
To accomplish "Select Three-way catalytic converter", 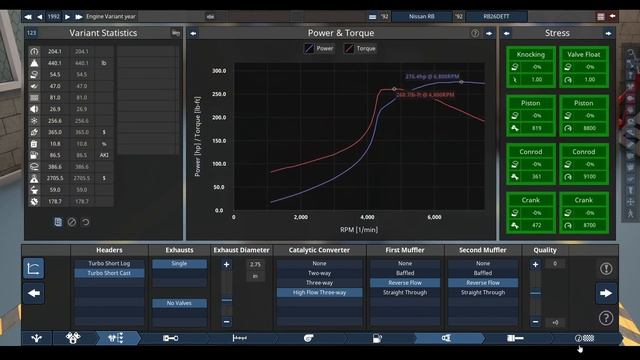I will [319, 283].
